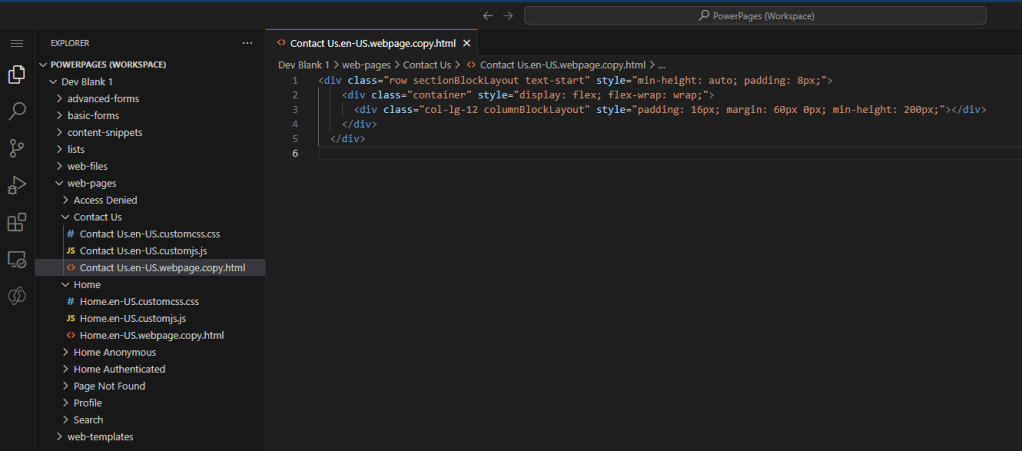Open the Power Pages Copilot icon

16,296
